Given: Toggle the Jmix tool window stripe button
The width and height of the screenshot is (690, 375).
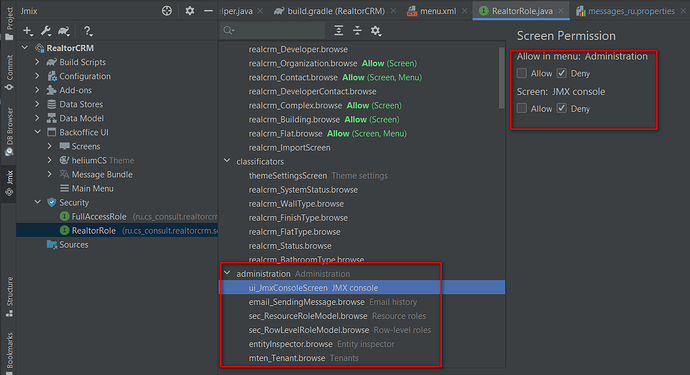Looking at the screenshot, I should point(9,183).
